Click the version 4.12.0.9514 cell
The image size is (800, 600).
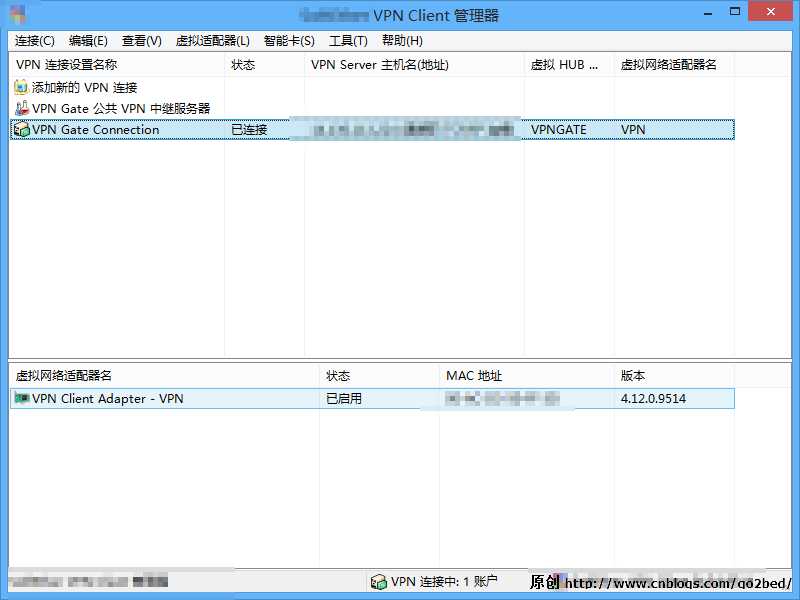click(653, 398)
